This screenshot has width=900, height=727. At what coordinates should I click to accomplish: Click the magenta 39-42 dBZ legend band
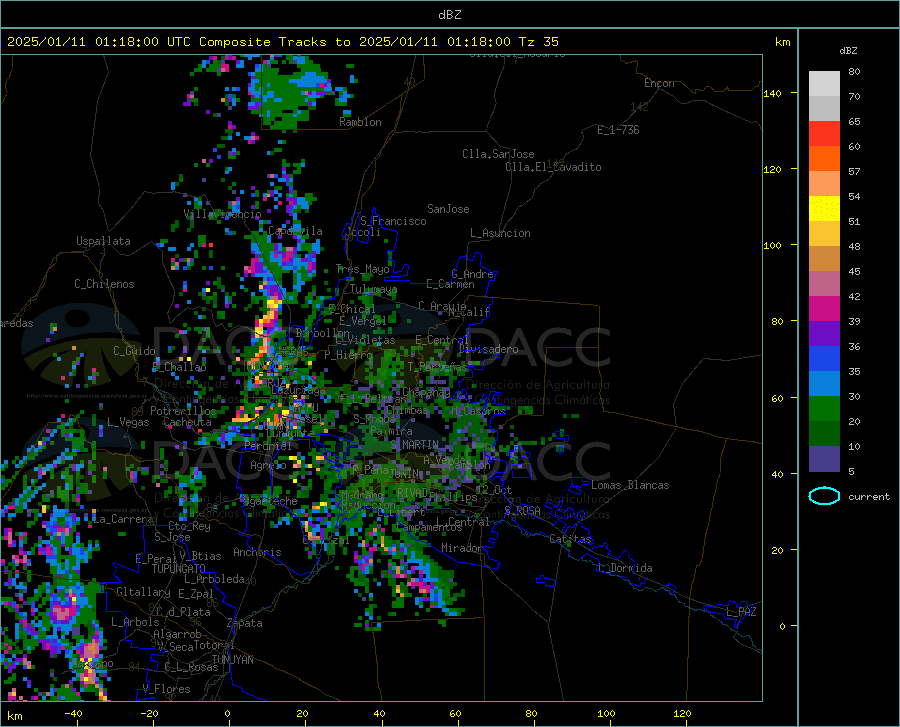pos(824,309)
